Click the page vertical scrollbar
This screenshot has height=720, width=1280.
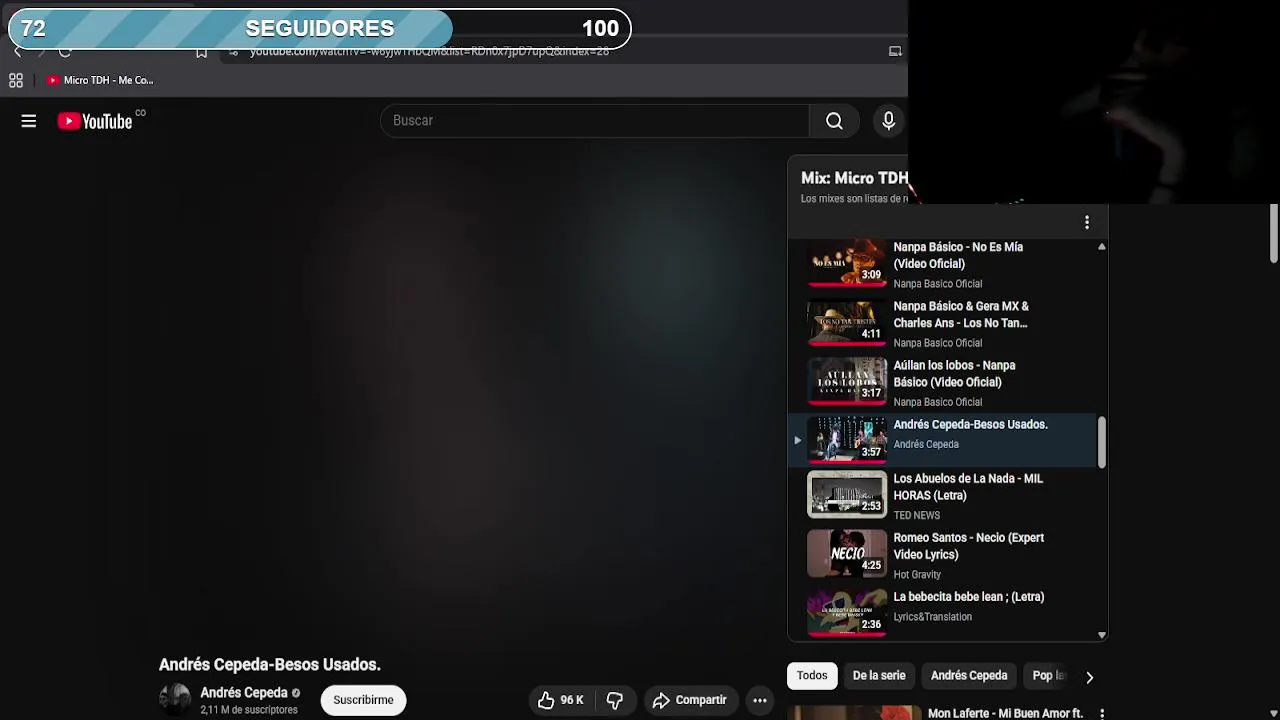pyautogui.click(x=1274, y=234)
